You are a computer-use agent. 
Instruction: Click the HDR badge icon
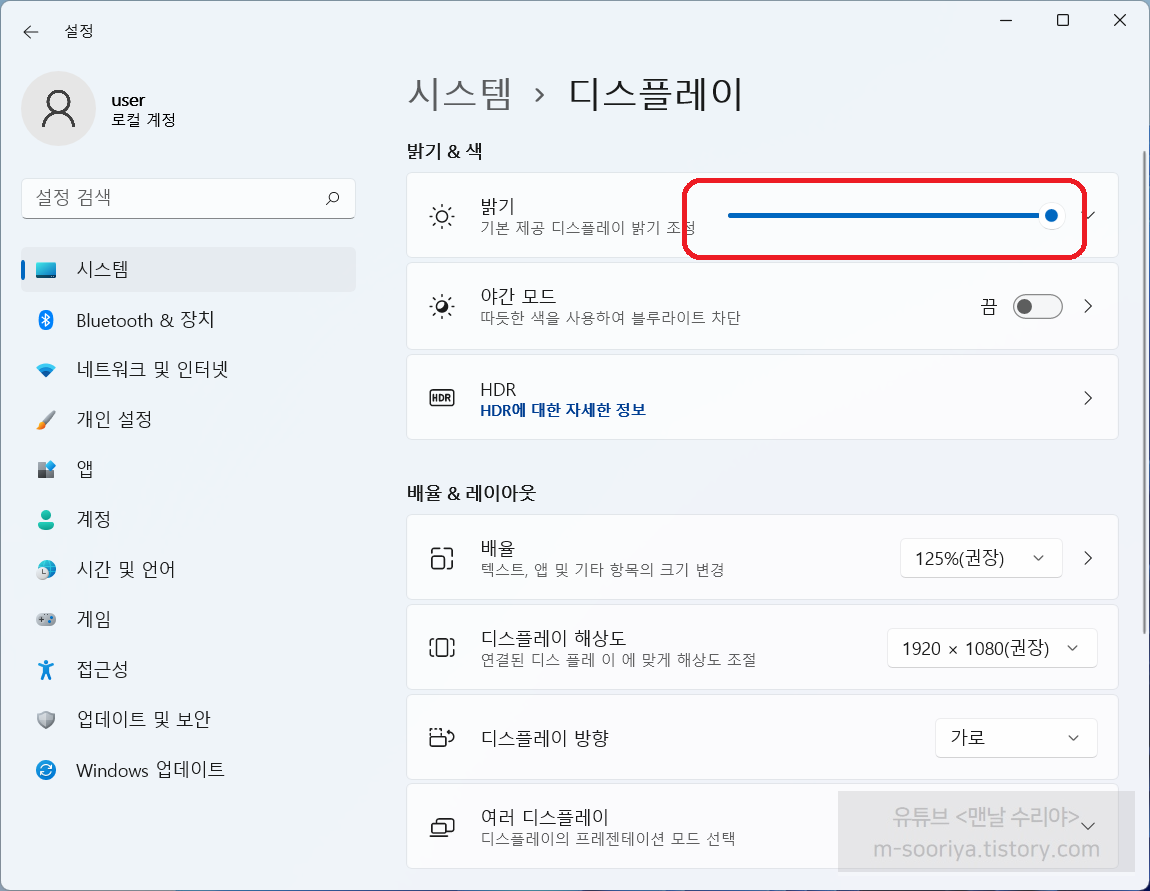coord(442,397)
